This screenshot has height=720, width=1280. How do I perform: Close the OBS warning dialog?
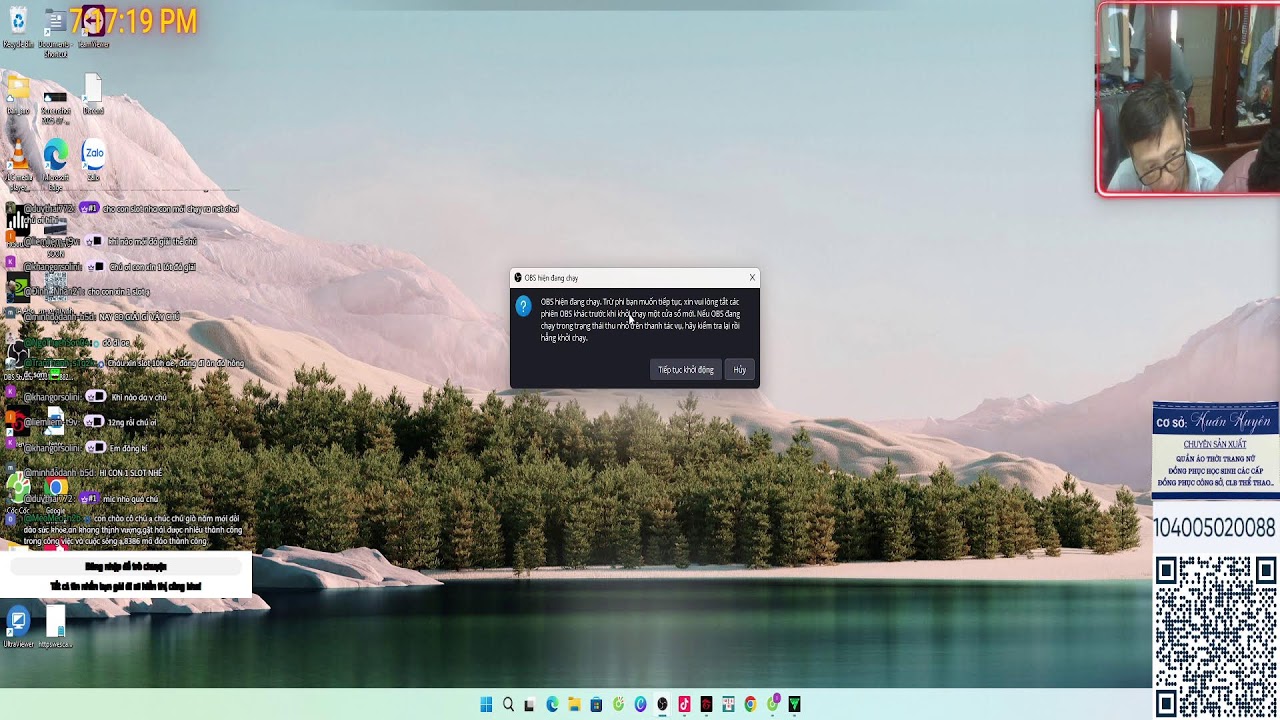[x=752, y=278]
